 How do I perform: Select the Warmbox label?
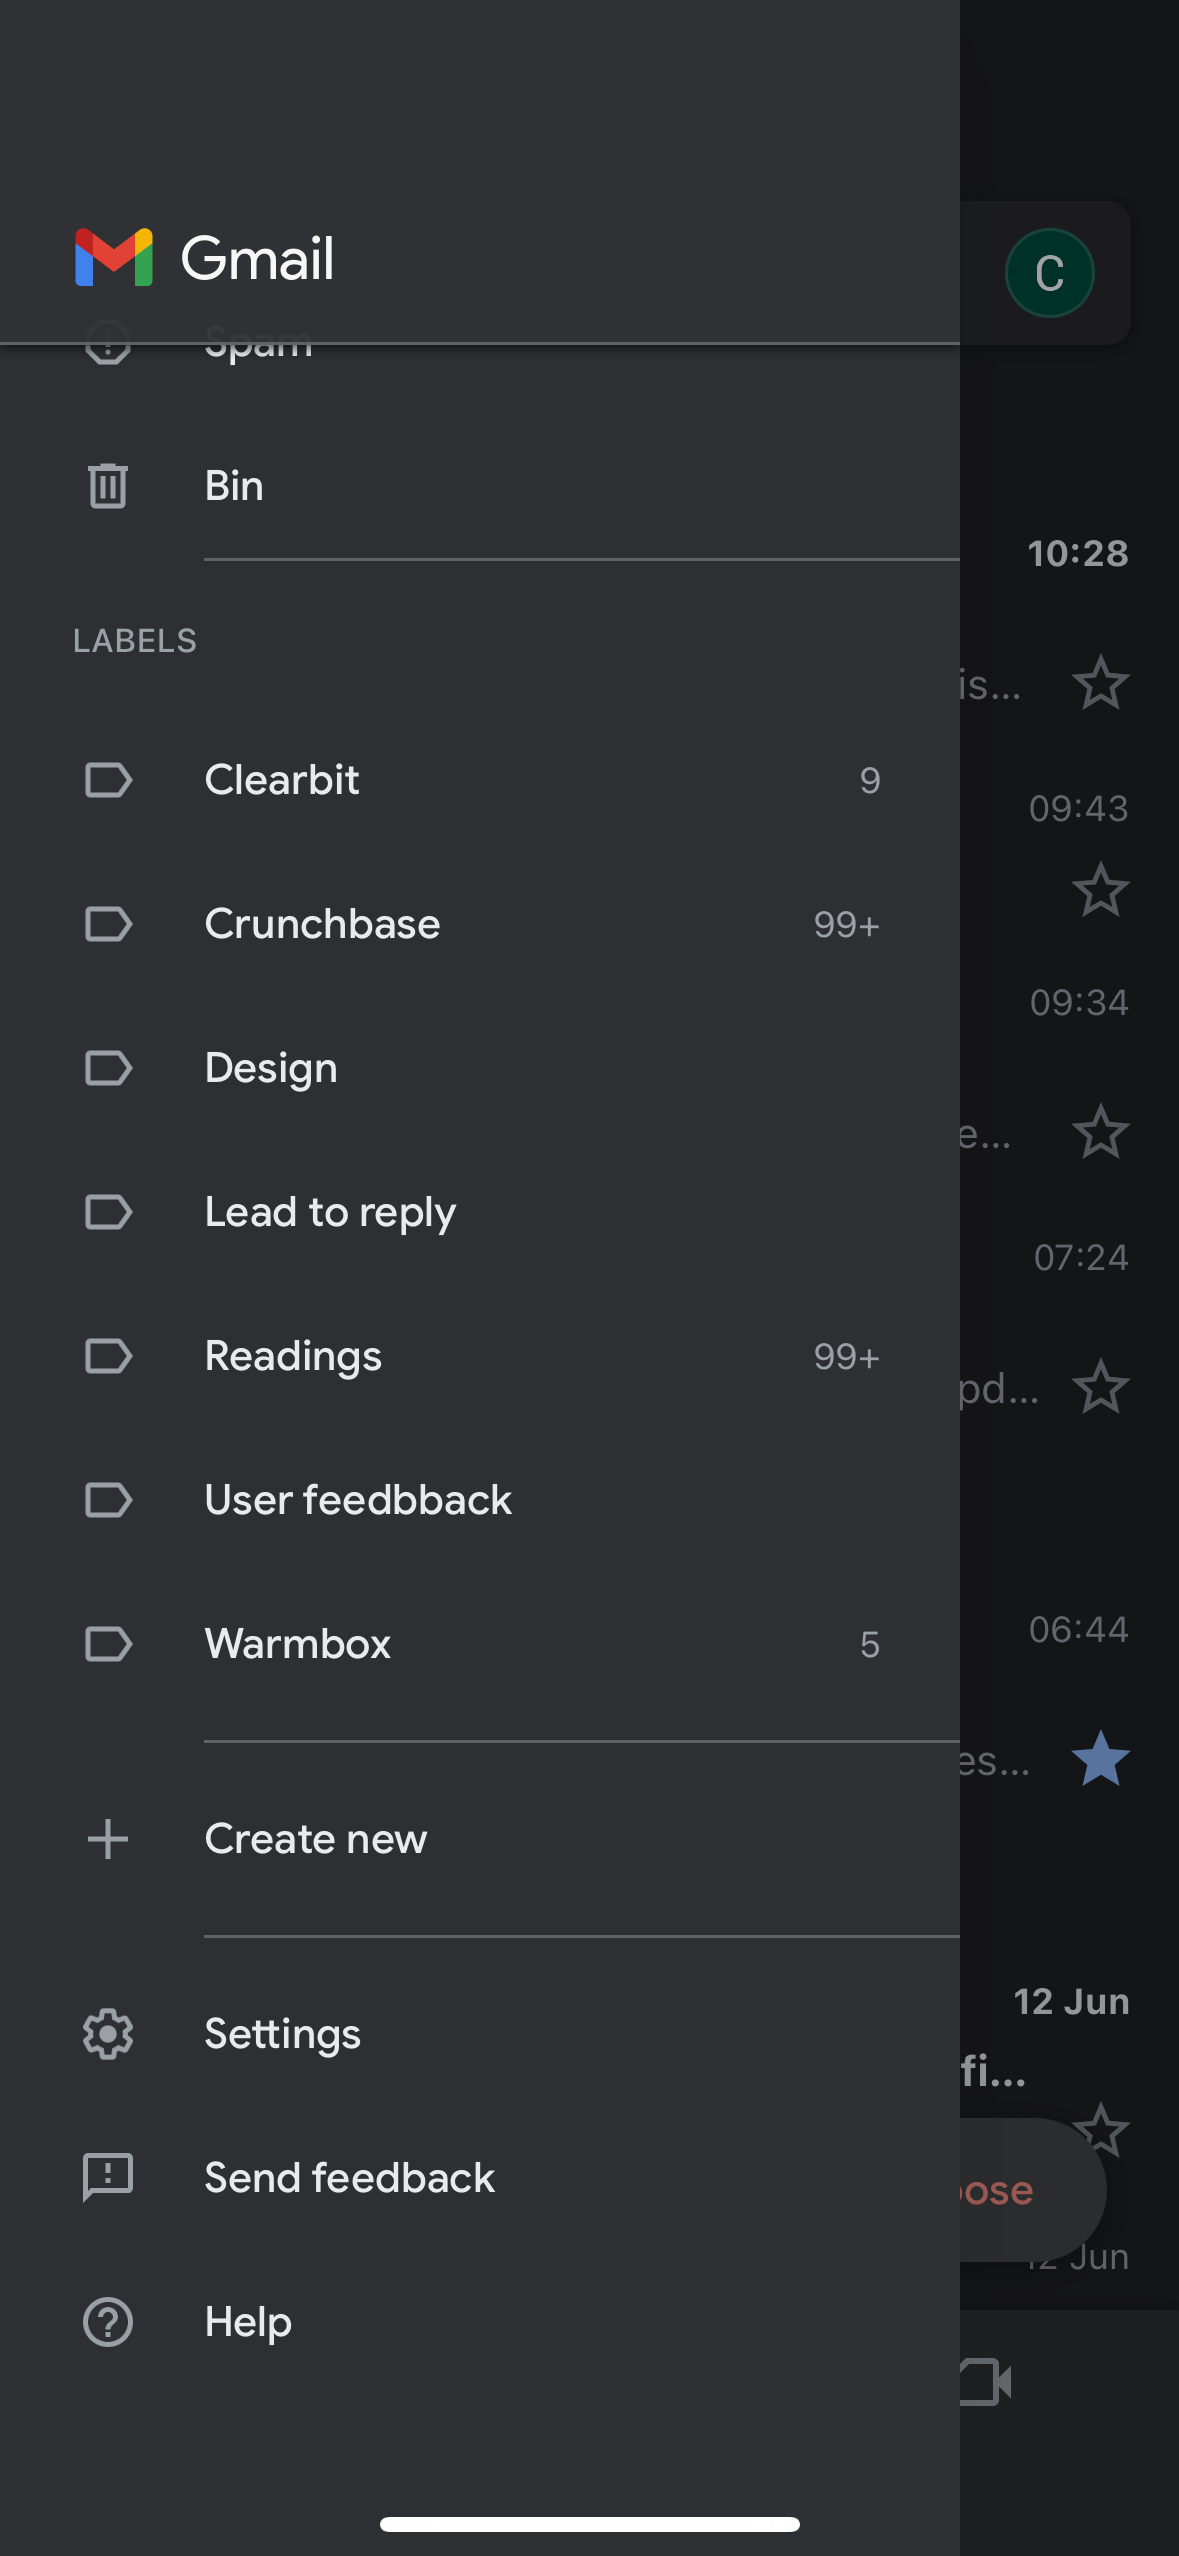(x=298, y=1644)
